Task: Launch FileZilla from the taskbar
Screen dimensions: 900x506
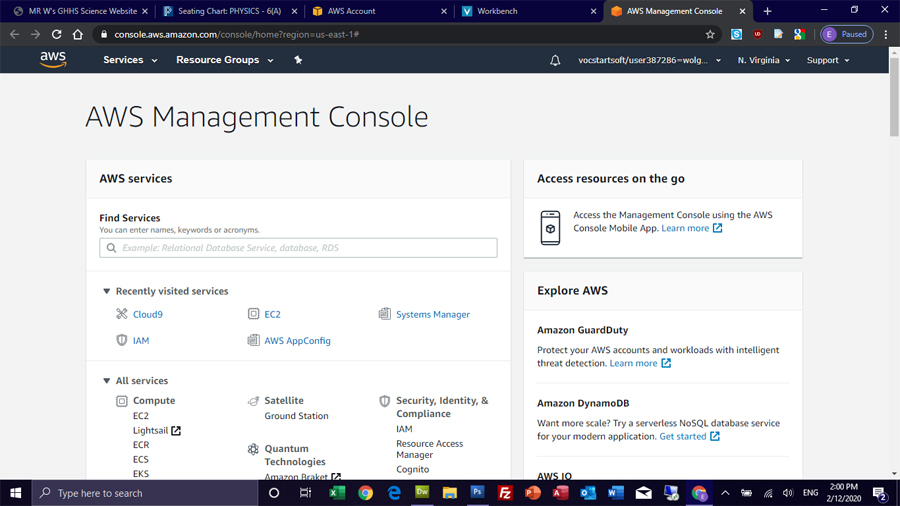Action: tap(505, 493)
